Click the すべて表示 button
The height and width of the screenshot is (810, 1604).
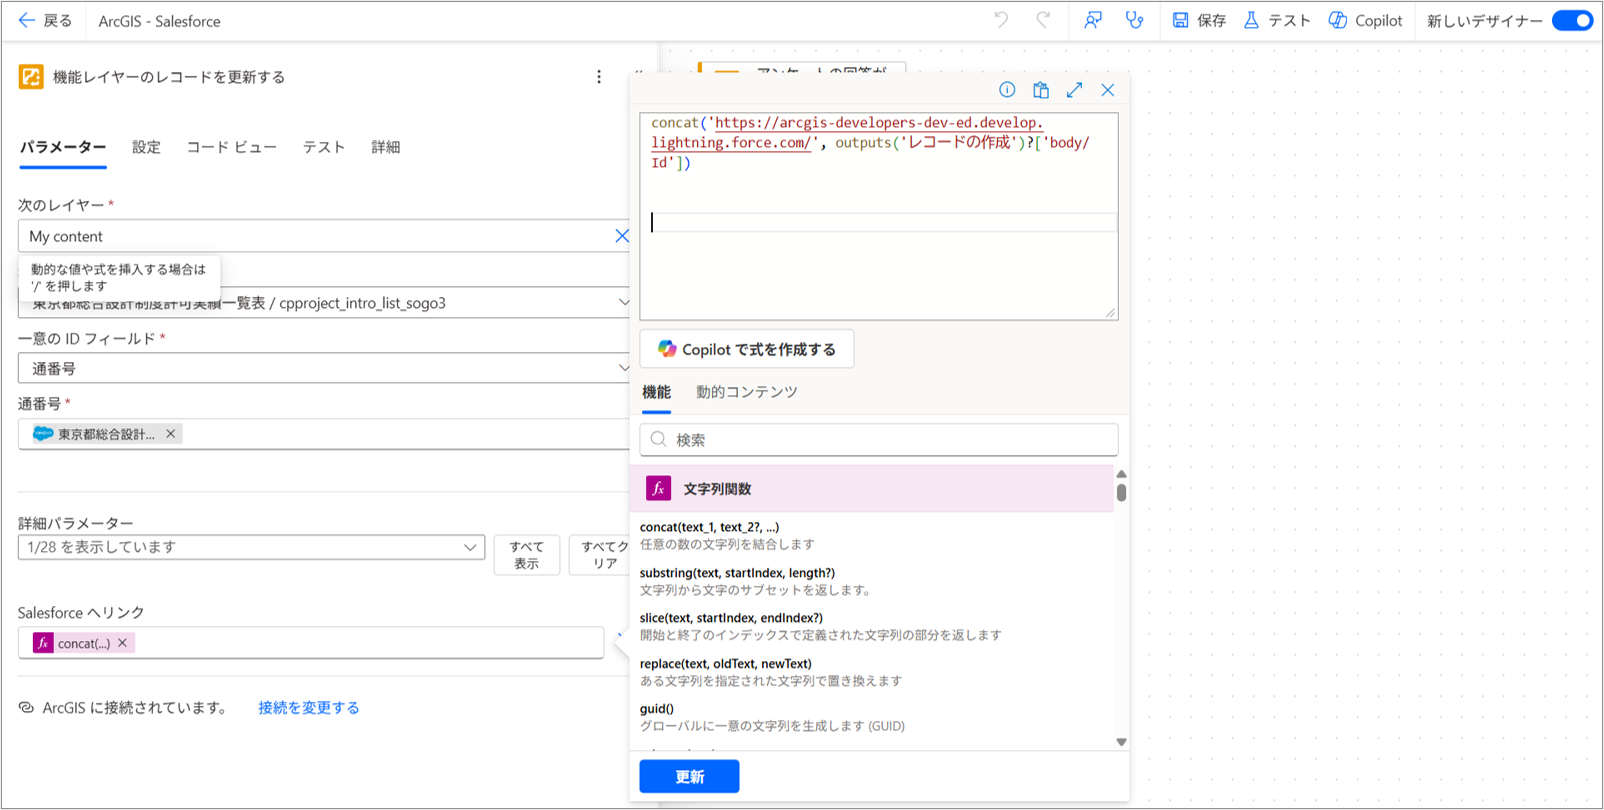527,555
